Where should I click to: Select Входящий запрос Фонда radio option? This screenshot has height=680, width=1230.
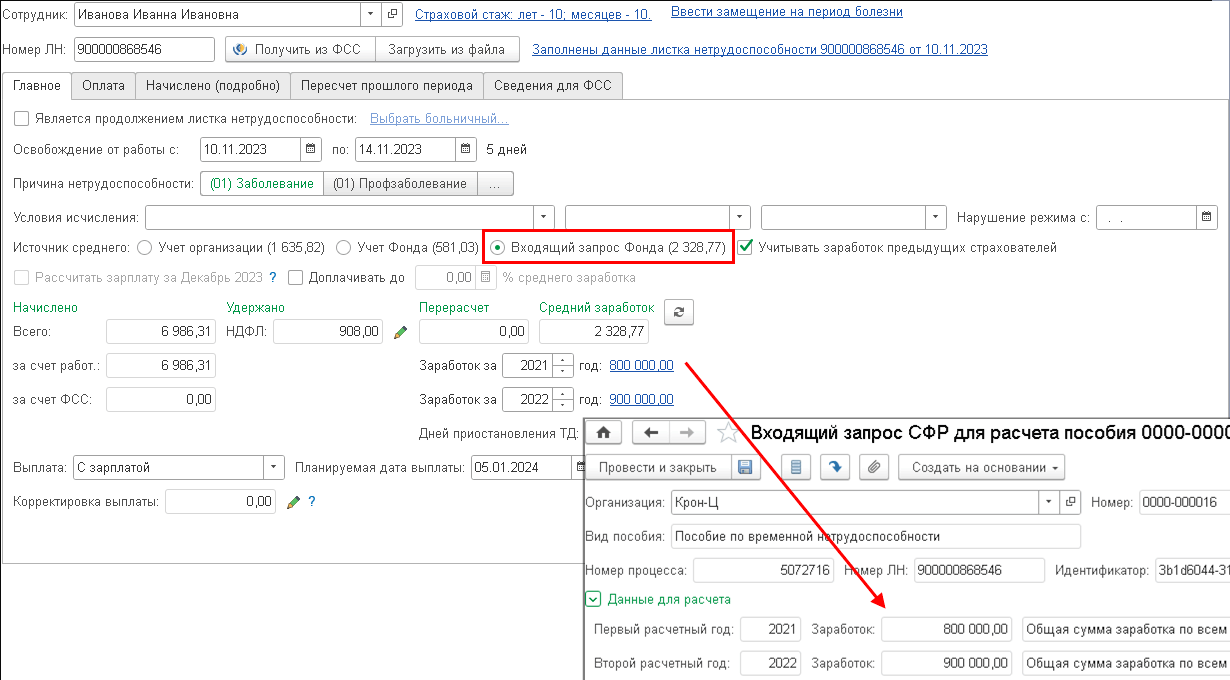pos(497,247)
